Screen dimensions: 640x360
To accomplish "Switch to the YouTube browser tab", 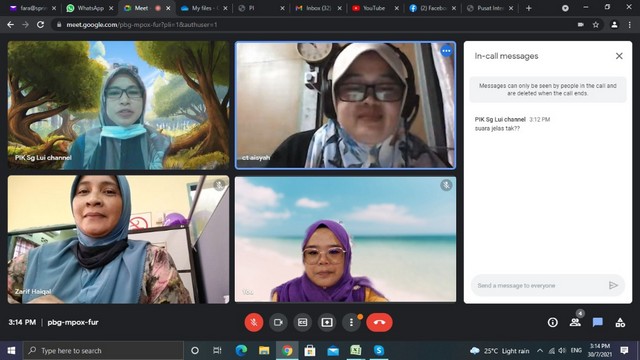I will [x=375, y=8].
